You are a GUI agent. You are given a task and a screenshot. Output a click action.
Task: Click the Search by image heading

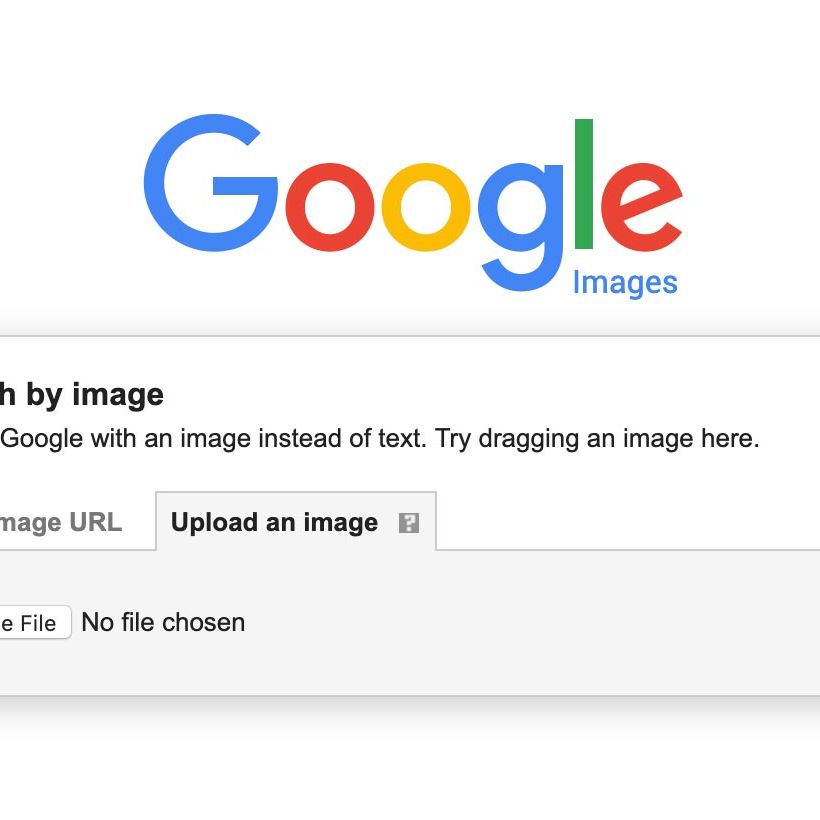pyautogui.click(x=80, y=394)
